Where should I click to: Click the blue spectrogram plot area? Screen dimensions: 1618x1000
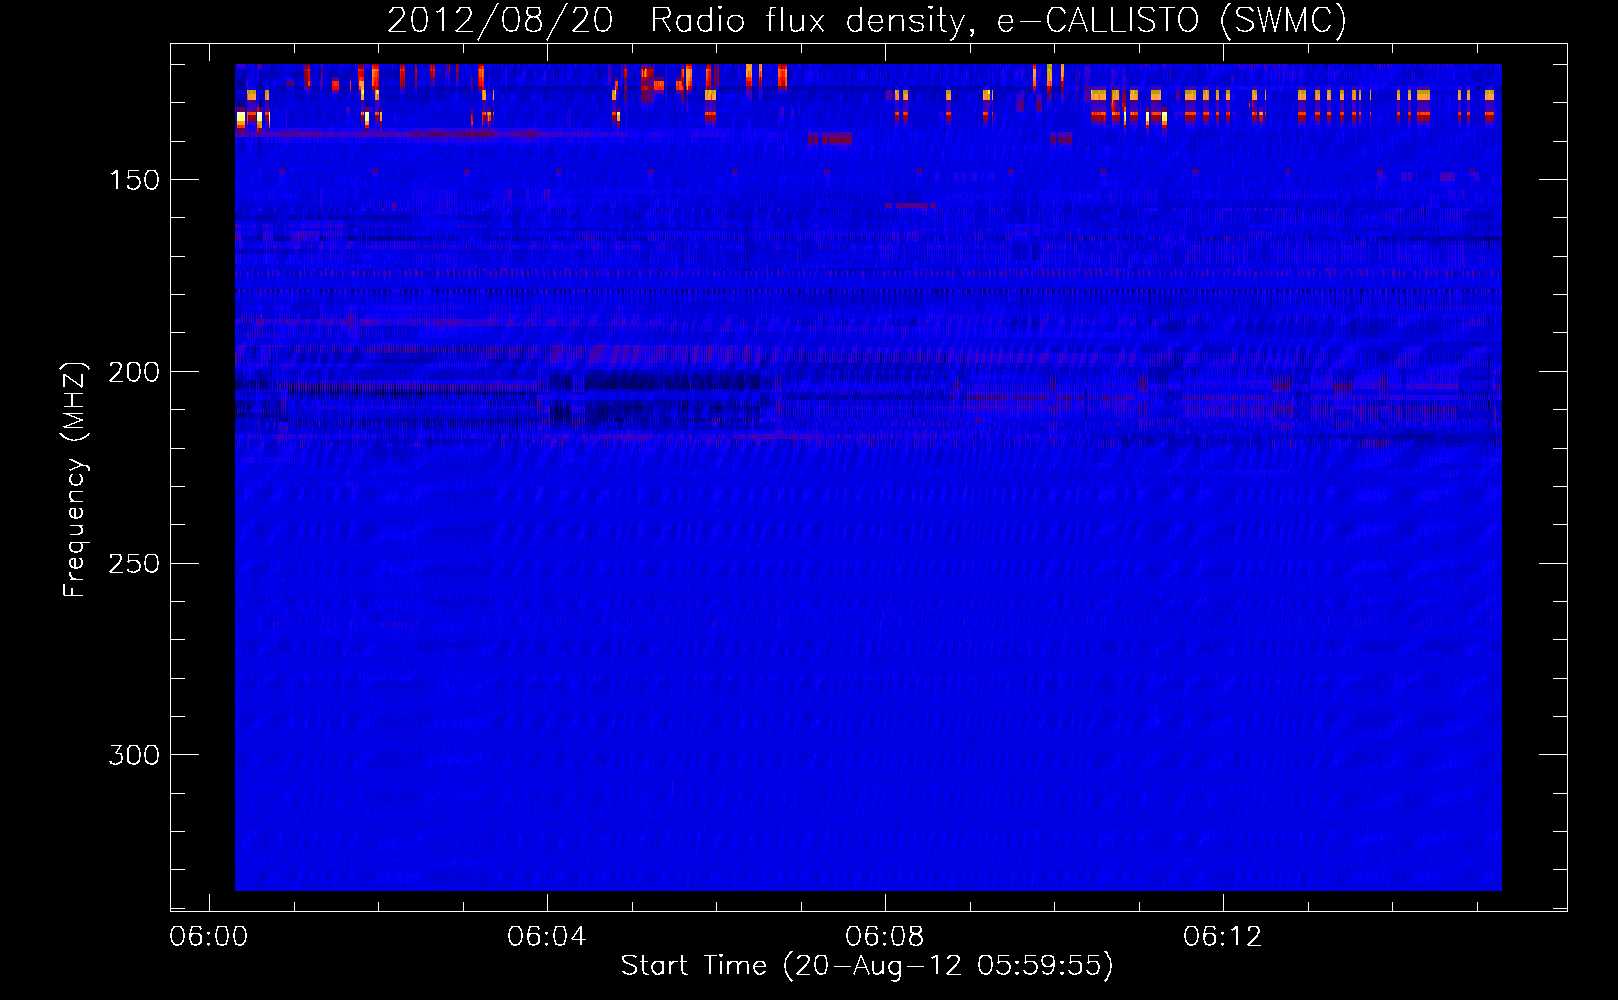pyautogui.click(x=868, y=477)
